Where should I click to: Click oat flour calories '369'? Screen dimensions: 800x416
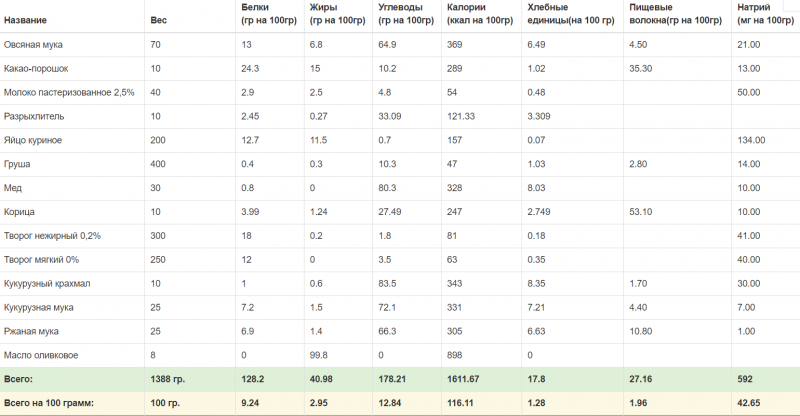click(x=455, y=45)
